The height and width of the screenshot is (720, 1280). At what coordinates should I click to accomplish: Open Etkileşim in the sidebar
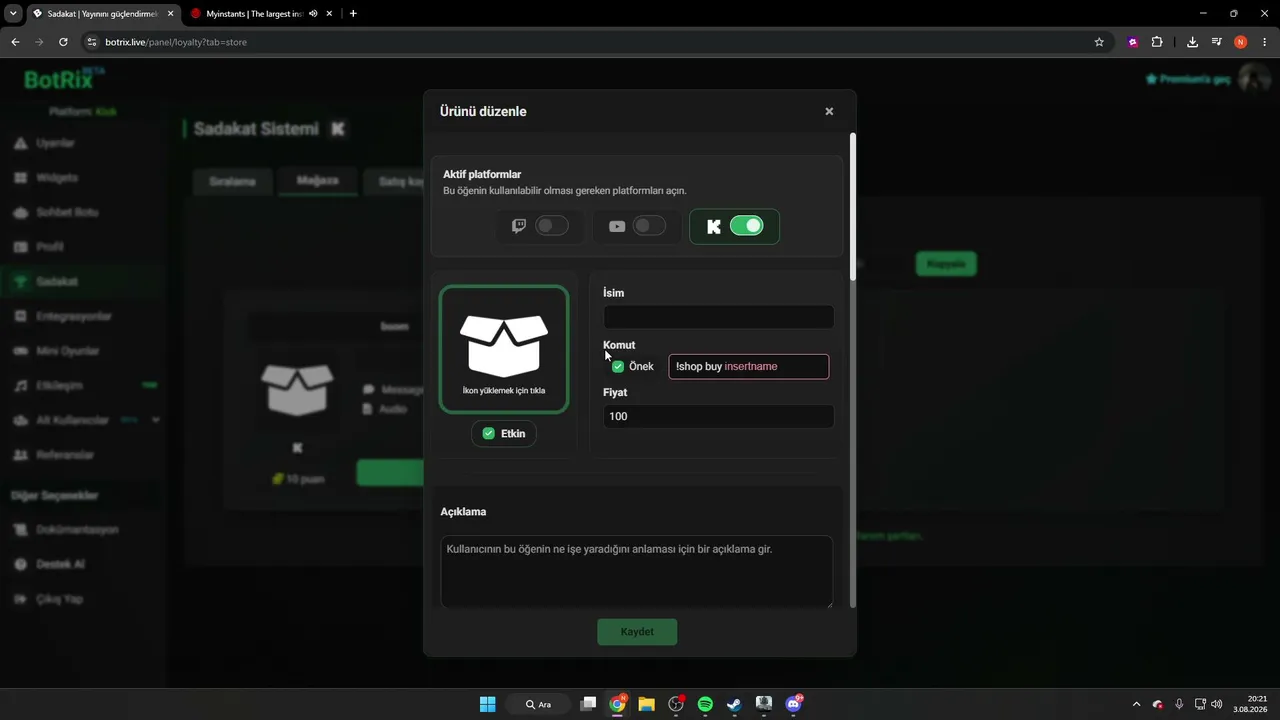pyautogui.click(x=60, y=386)
